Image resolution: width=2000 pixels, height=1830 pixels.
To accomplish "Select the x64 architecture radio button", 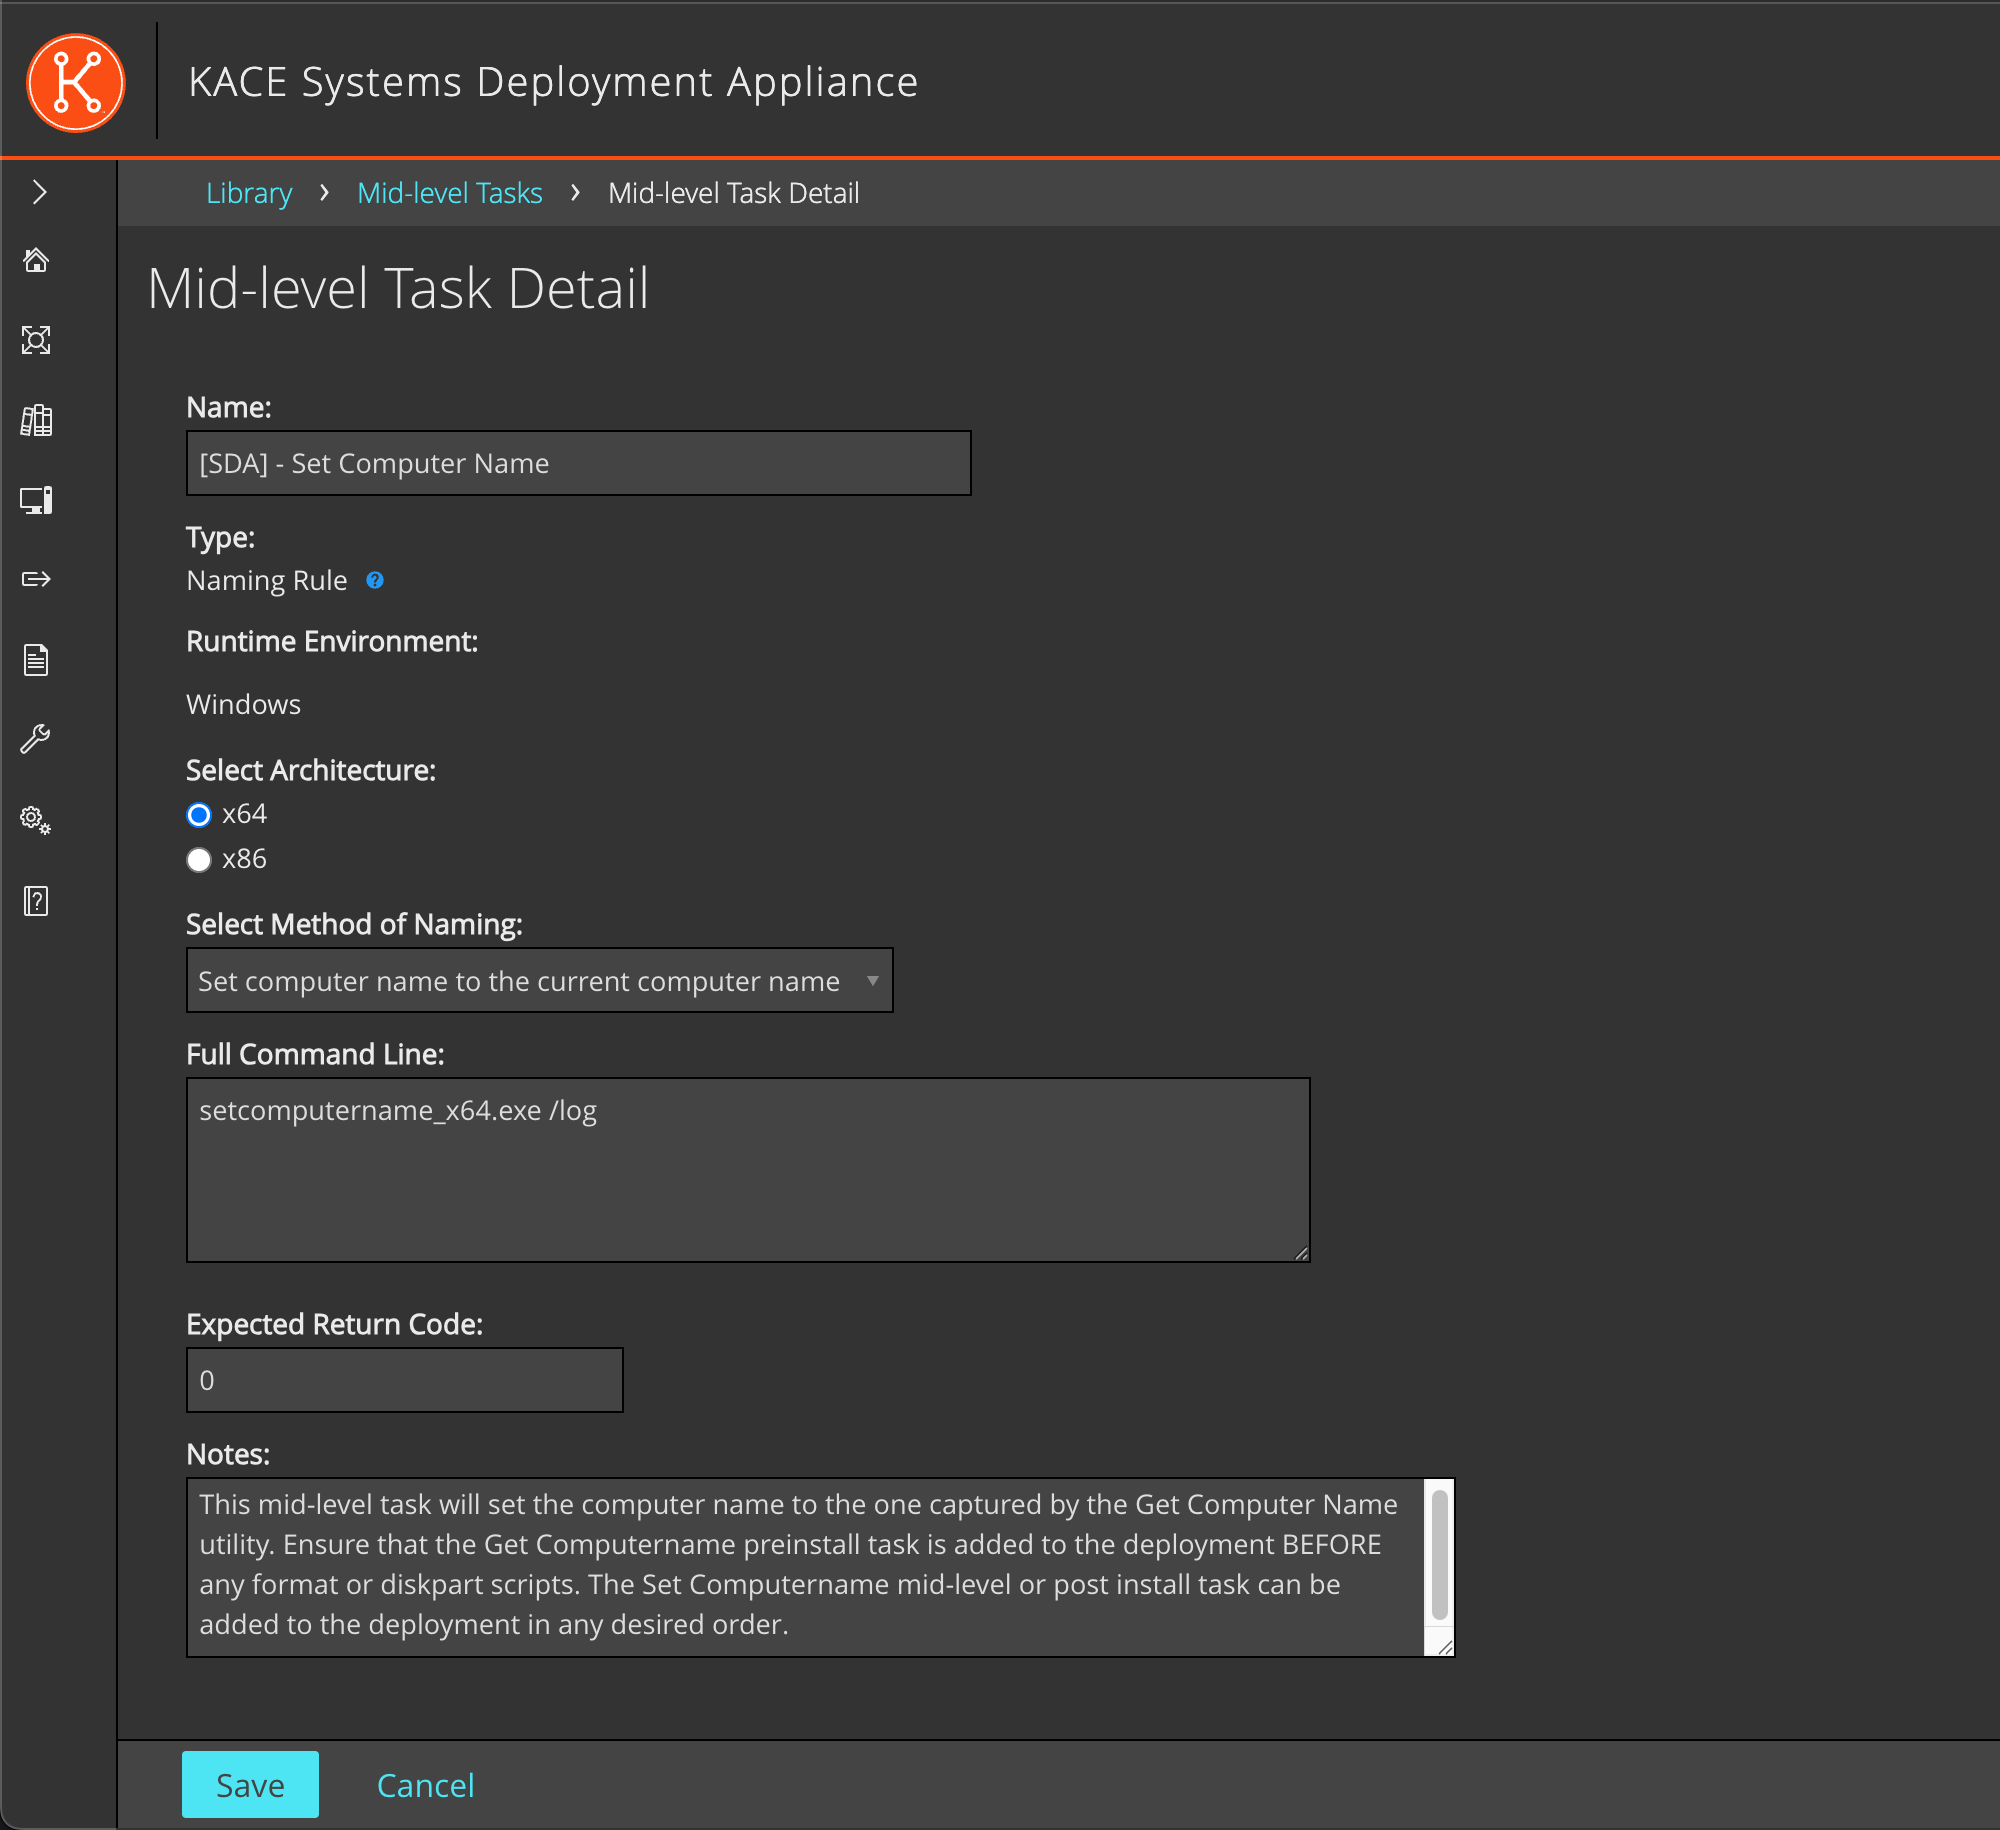I will point(199,814).
